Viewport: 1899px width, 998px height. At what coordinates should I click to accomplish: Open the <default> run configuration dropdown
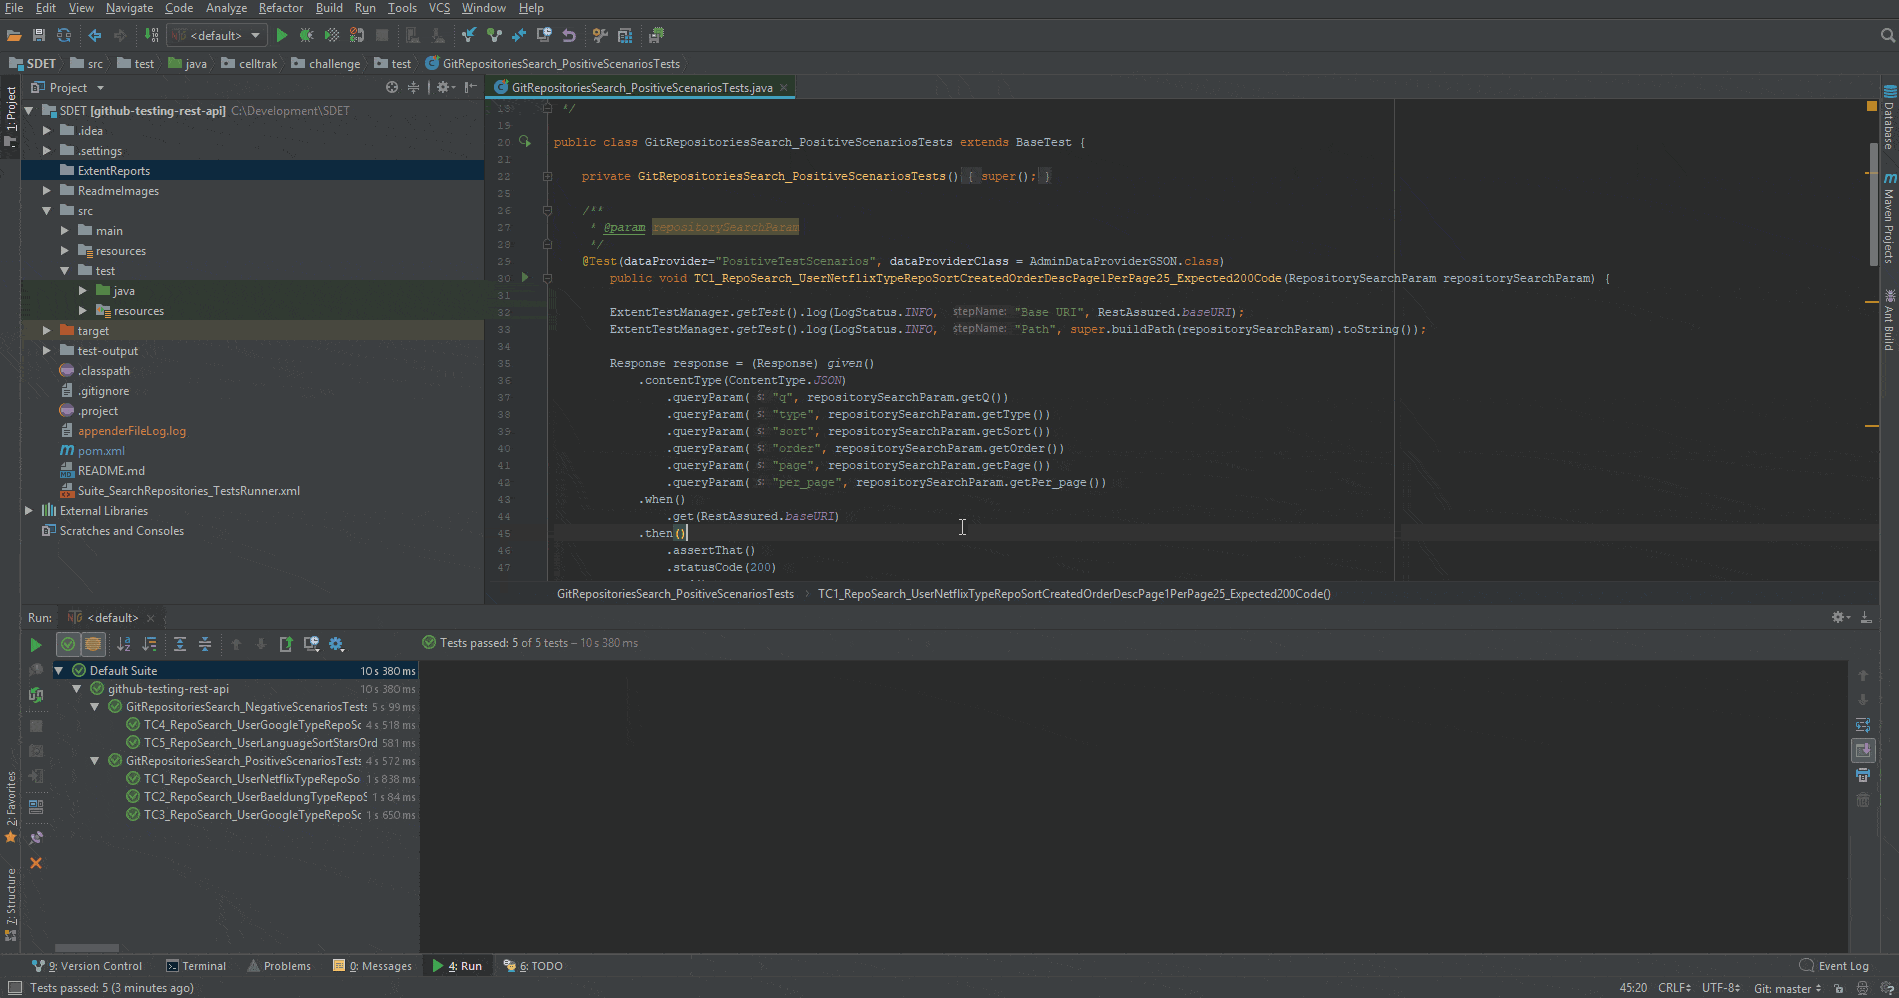coord(217,35)
